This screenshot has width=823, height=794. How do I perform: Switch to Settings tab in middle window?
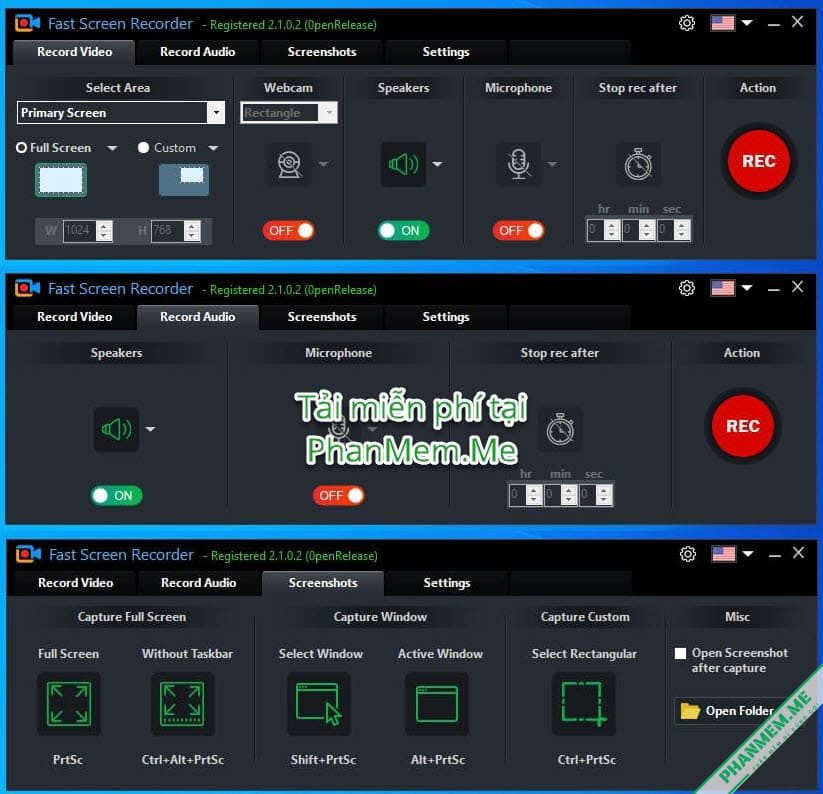pos(446,317)
